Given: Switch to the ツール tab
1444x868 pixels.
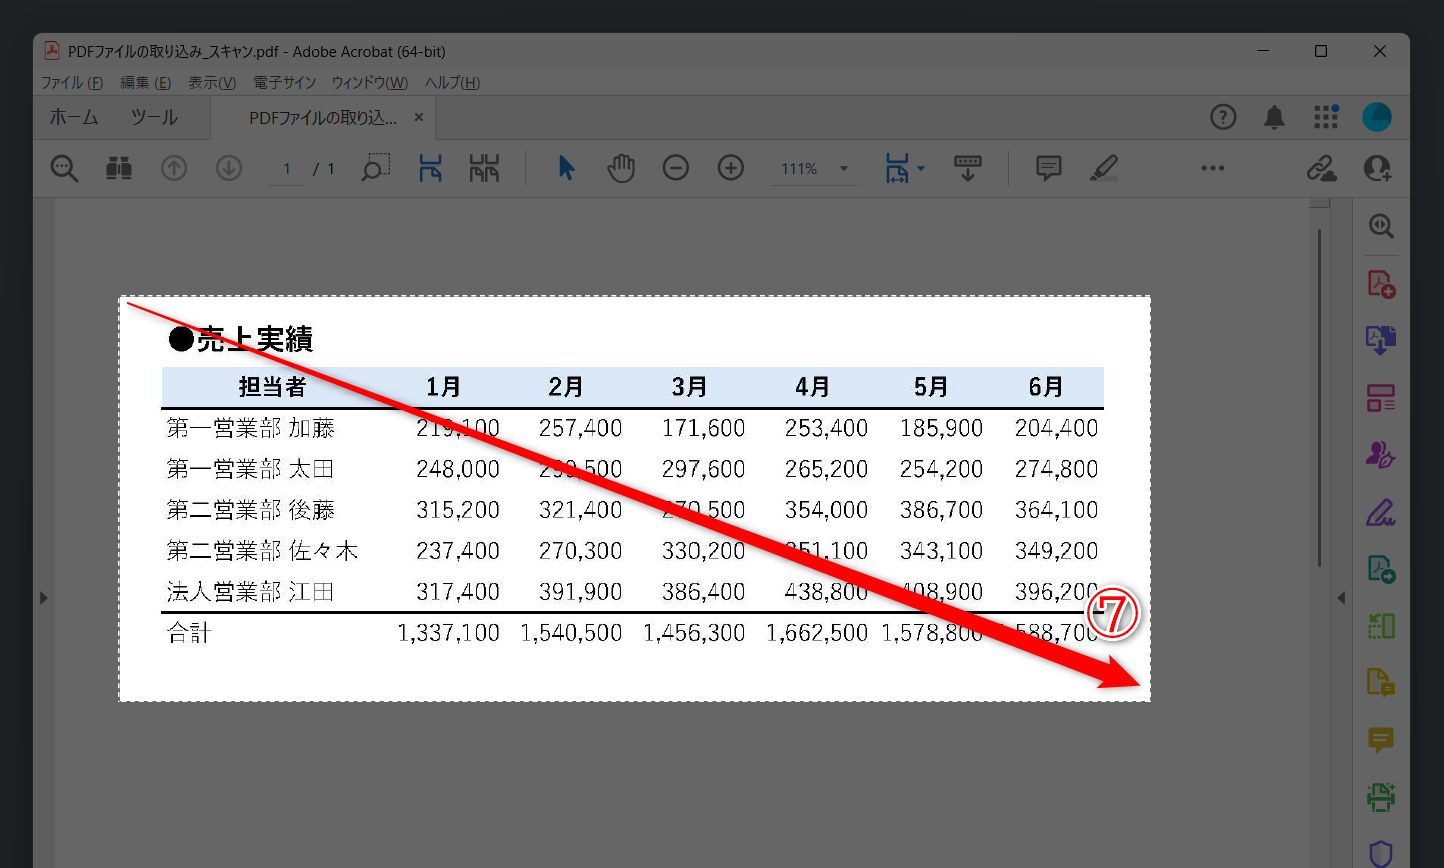Looking at the screenshot, I should coord(154,117).
